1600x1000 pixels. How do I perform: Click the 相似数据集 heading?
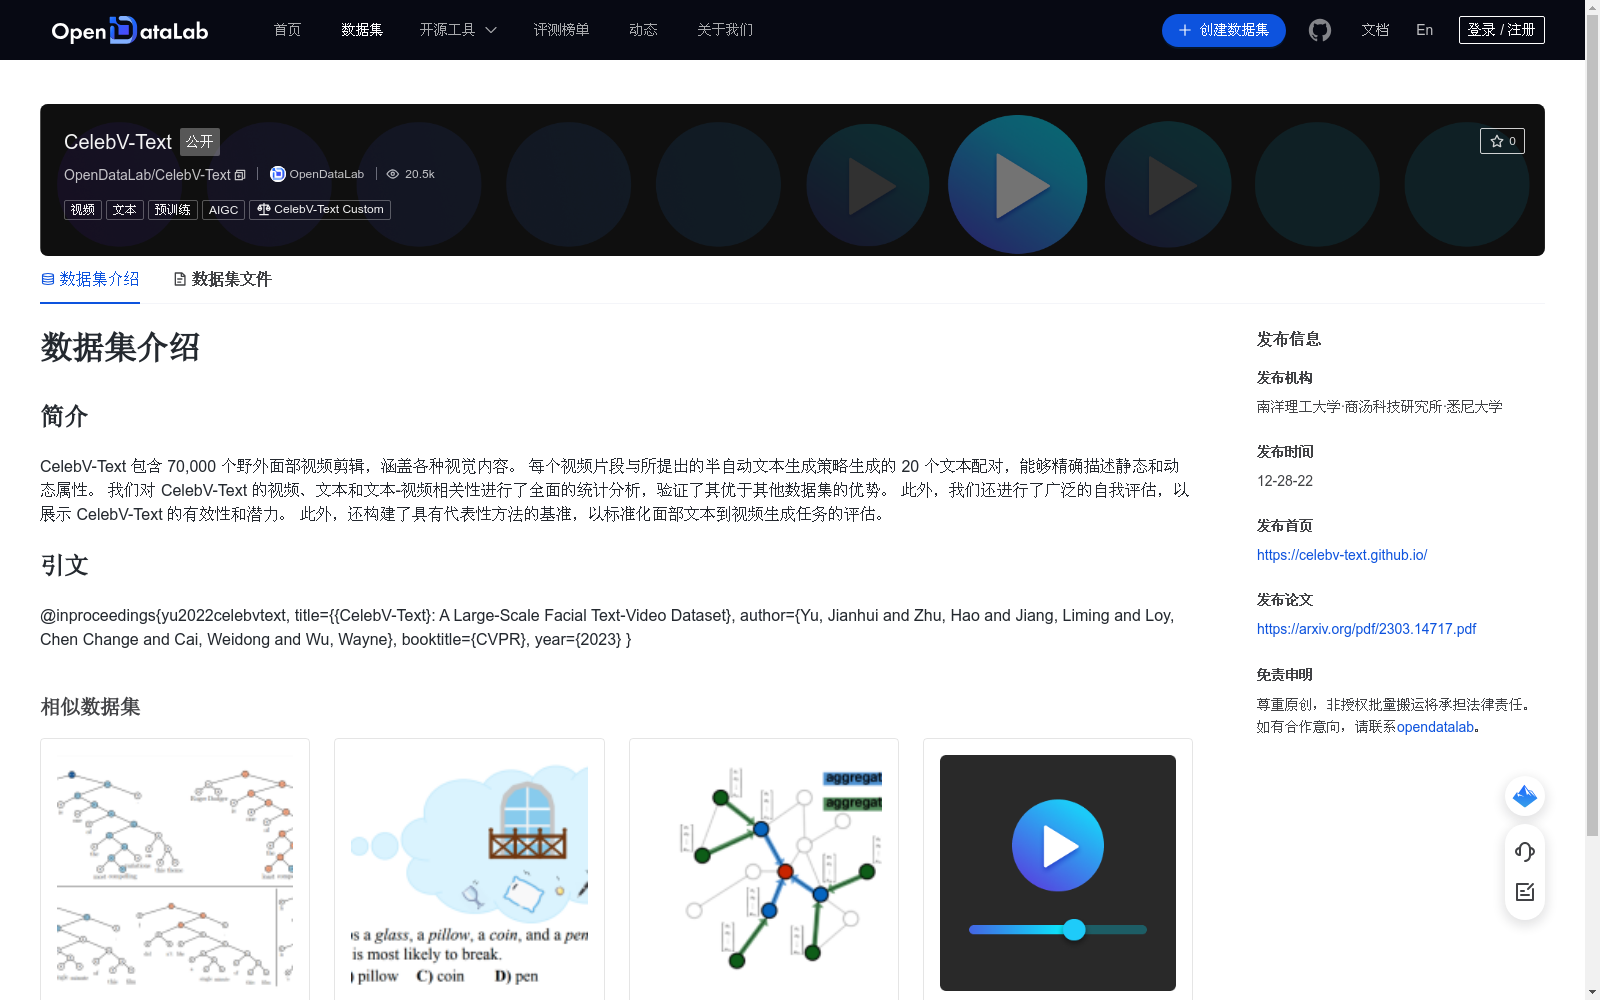tap(90, 706)
